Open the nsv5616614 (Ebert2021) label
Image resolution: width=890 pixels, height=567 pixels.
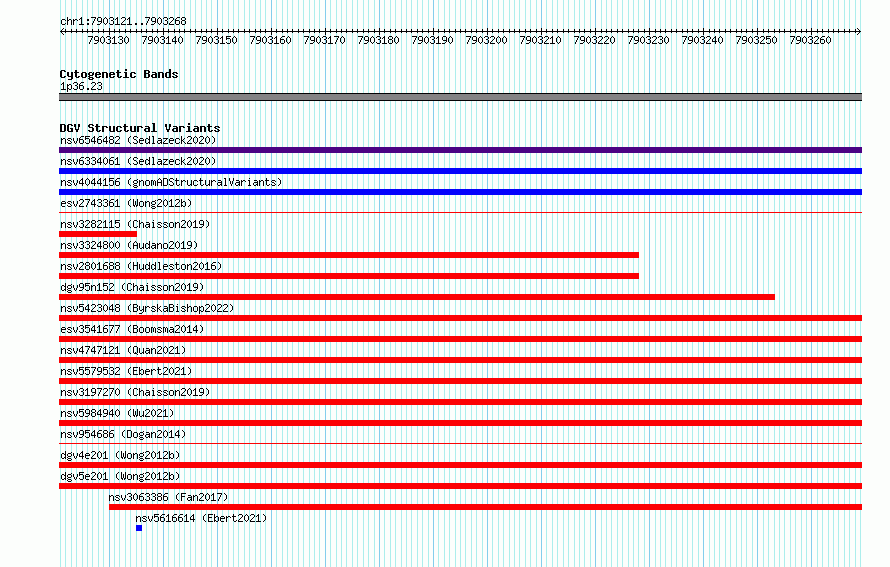click(x=201, y=518)
